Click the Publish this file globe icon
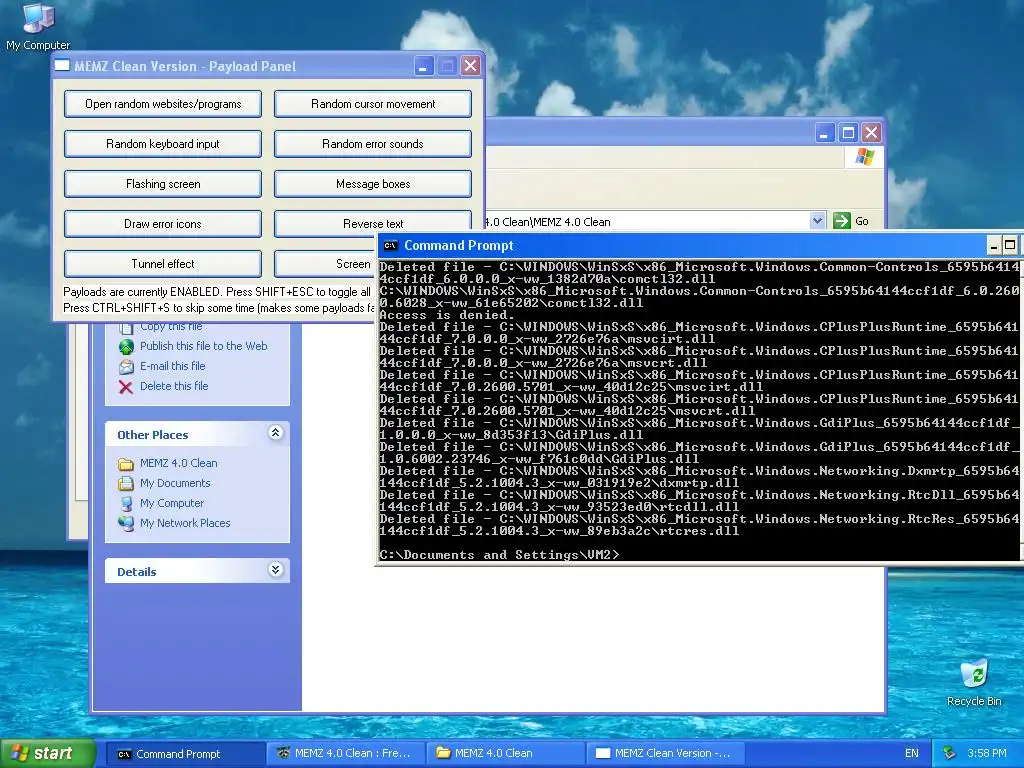The width and height of the screenshot is (1024, 768). point(126,347)
